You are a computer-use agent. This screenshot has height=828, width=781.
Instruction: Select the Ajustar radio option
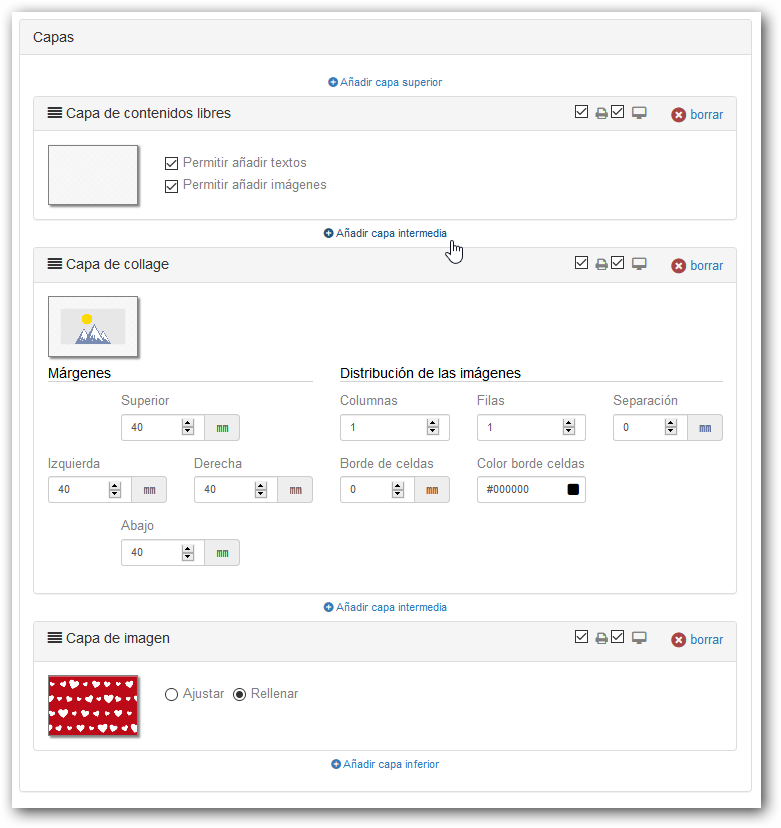pos(171,694)
